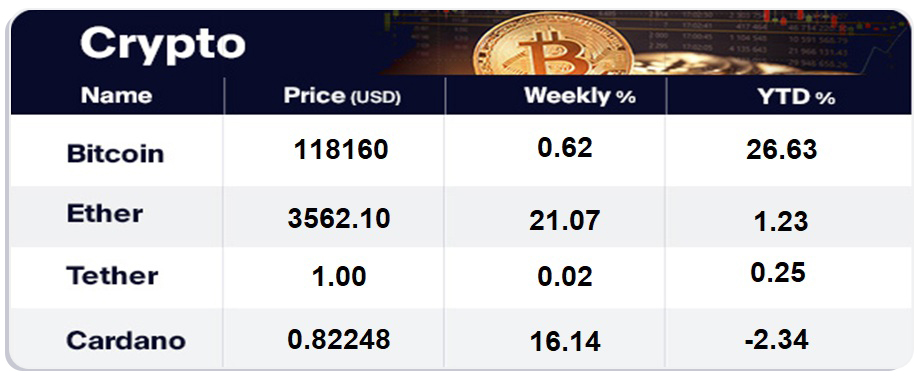Click Tether YTD value 0.25
Viewport: 922px width, 383px height.
pos(778,272)
